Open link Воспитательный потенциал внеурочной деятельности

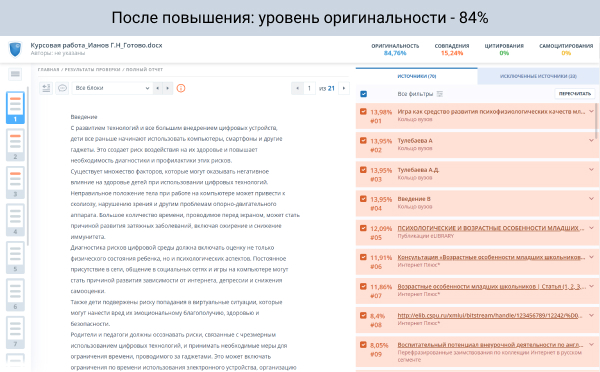(491, 345)
